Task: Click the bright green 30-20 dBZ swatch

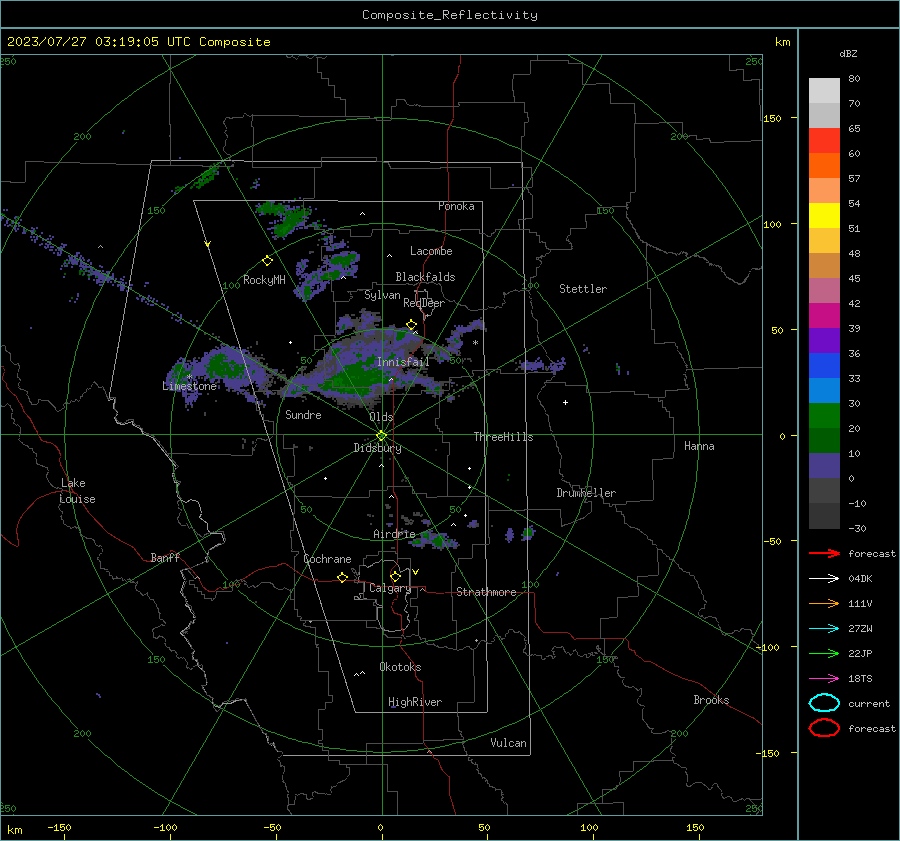Action: point(824,416)
